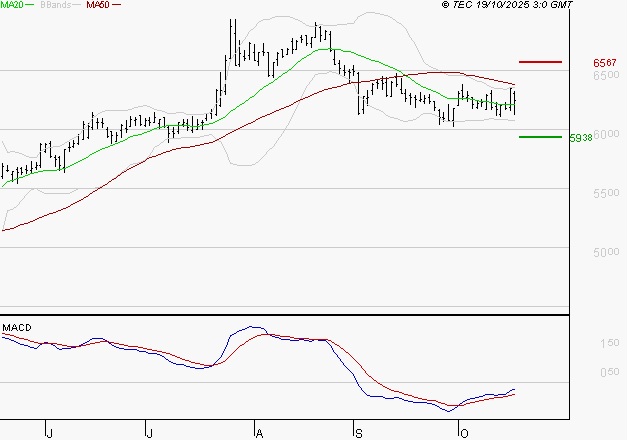Screen dimensions: 627x440
Task: Click the 6500 price axis label
Action: tap(606, 75)
